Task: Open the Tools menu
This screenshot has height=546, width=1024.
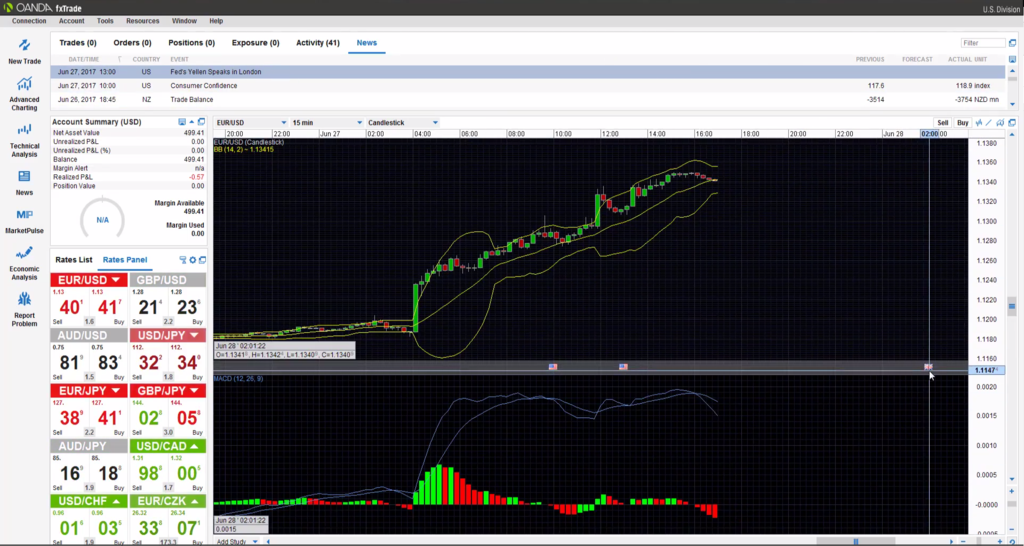Action: pyautogui.click(x=105, y=20)
